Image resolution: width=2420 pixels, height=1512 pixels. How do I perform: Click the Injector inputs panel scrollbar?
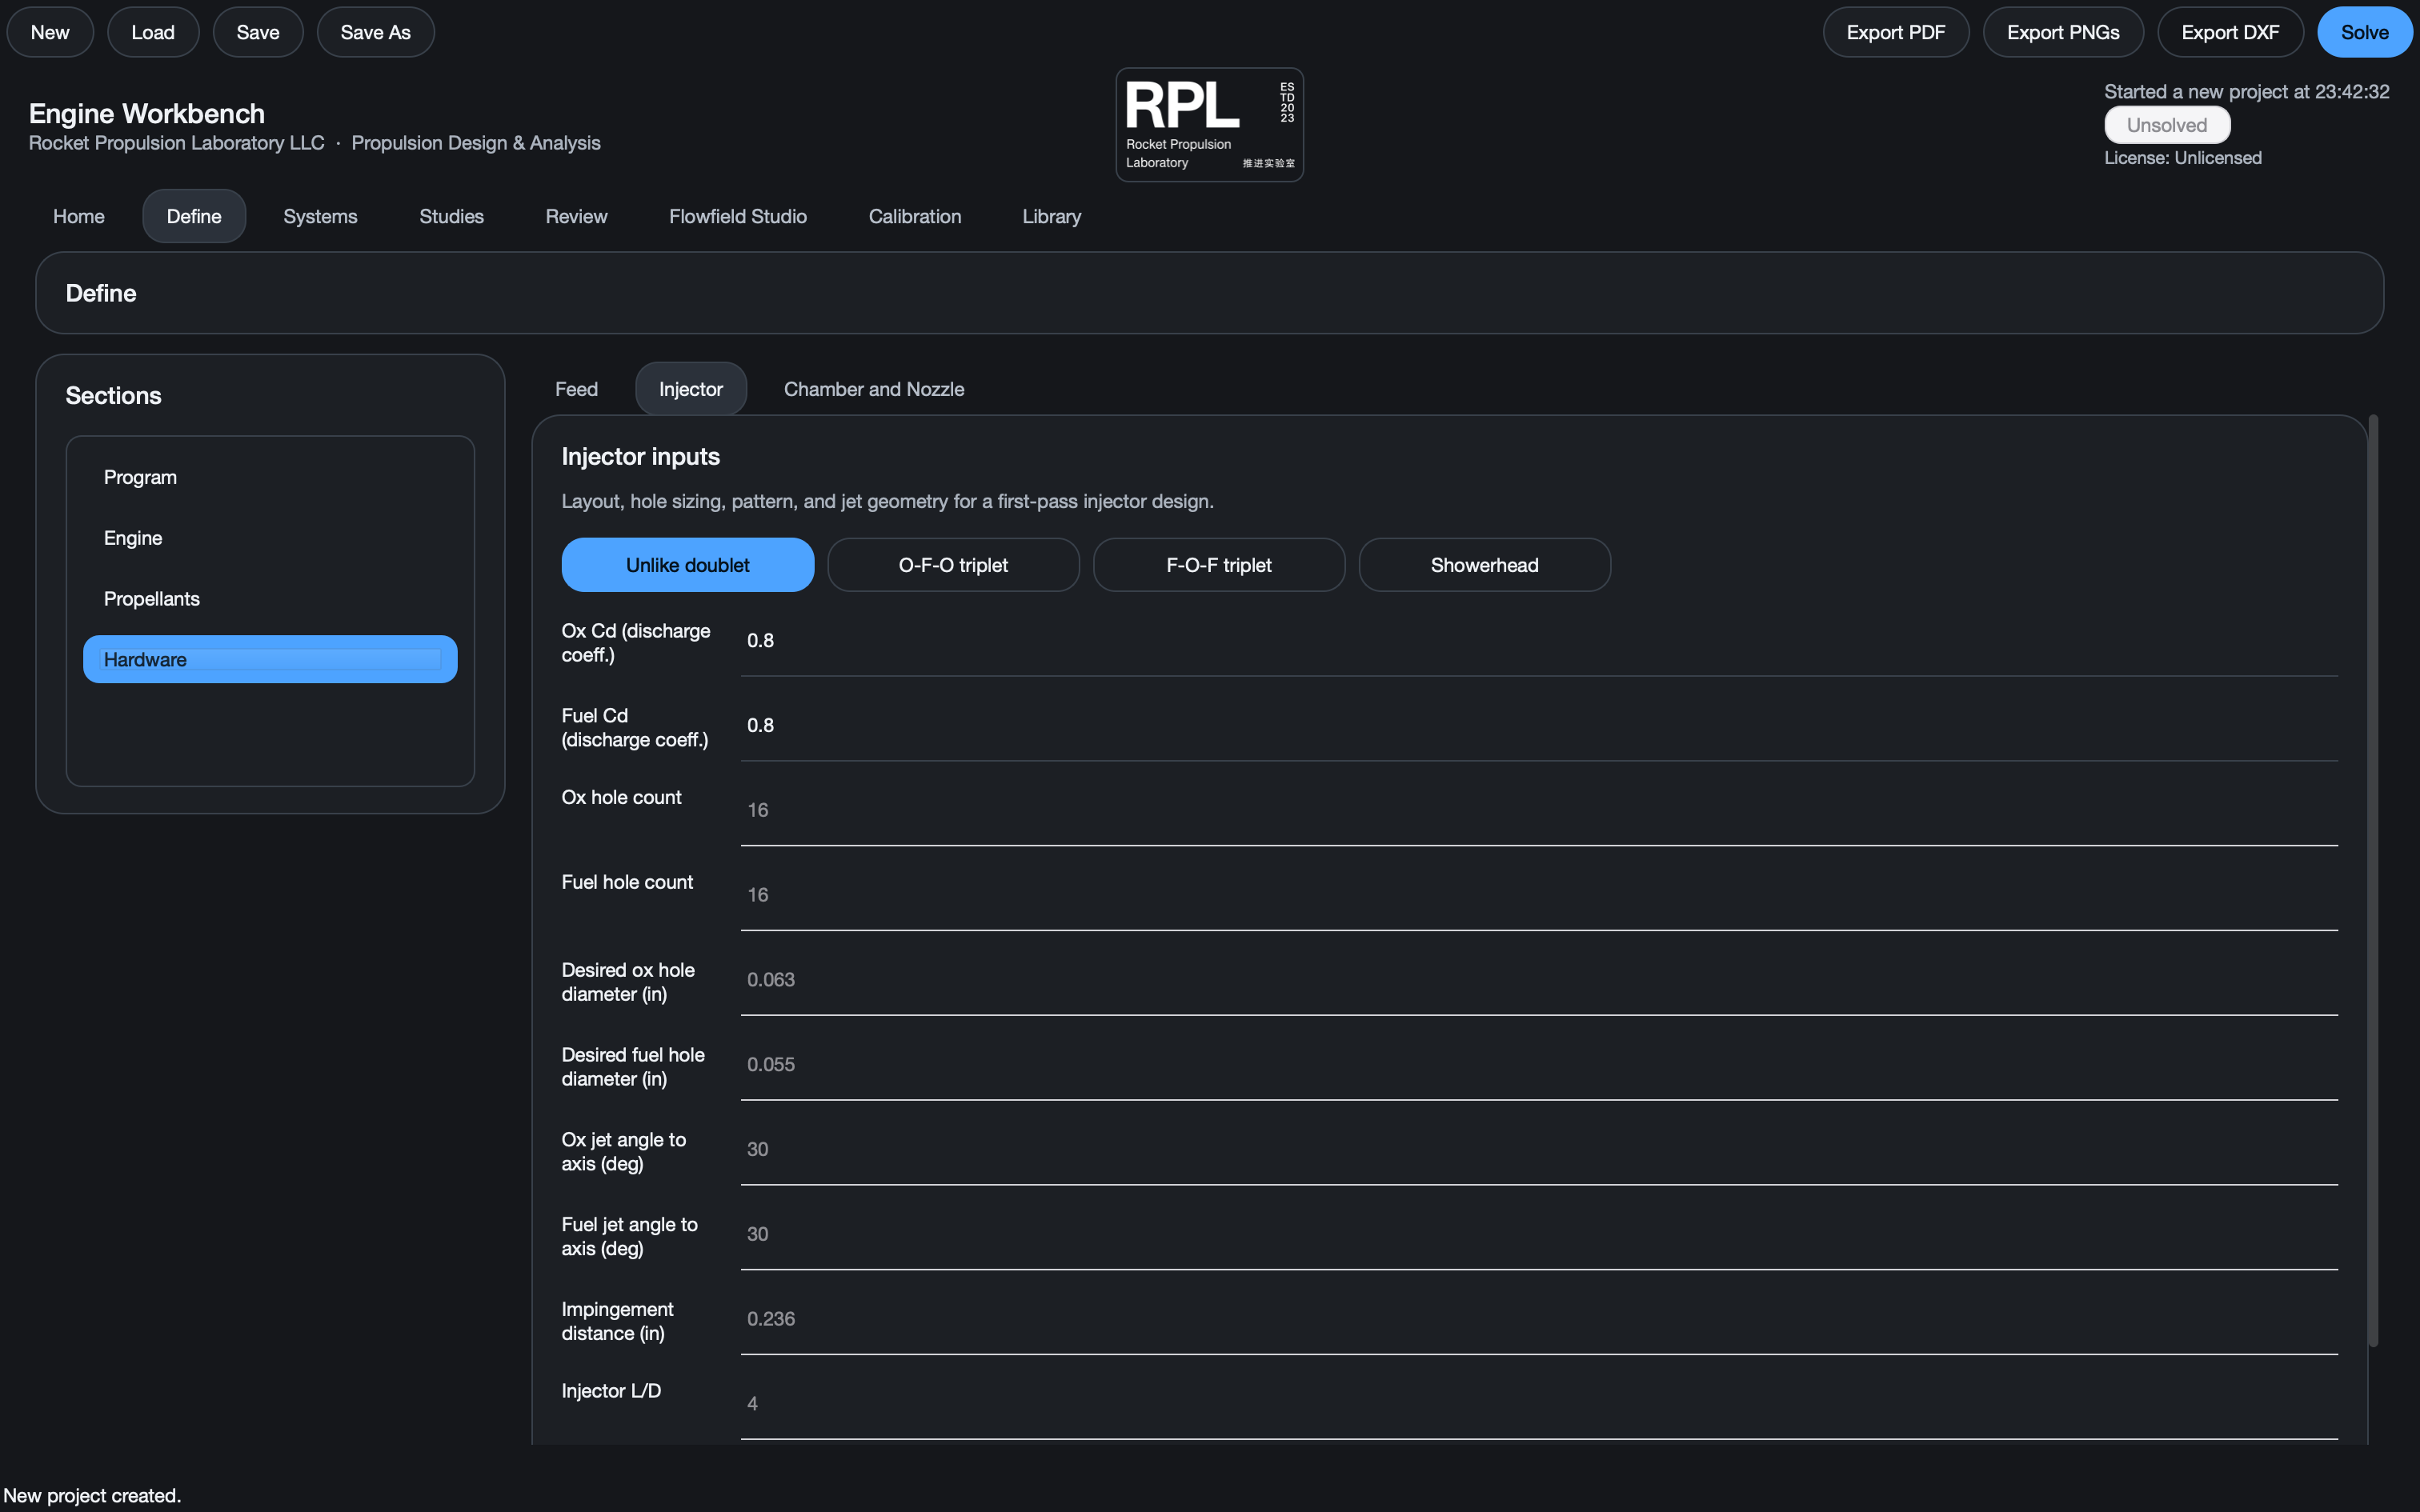click(x=2373, y=880)
